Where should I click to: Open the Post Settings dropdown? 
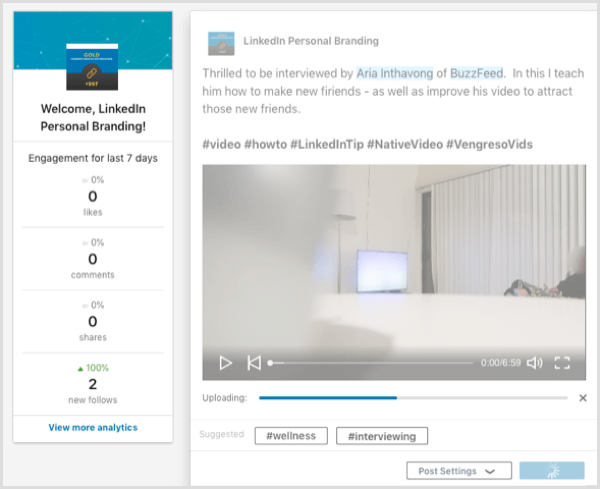point(459,471)
